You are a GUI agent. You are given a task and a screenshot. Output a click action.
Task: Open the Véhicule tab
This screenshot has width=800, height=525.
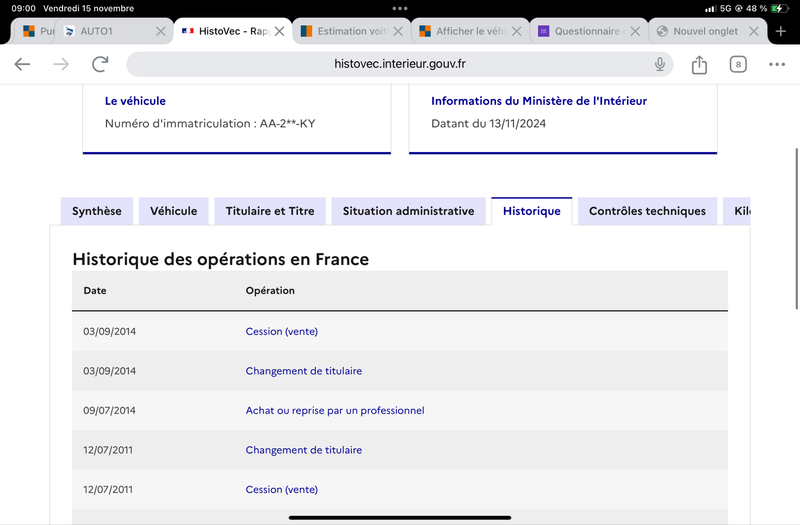[x=173, y=211]
